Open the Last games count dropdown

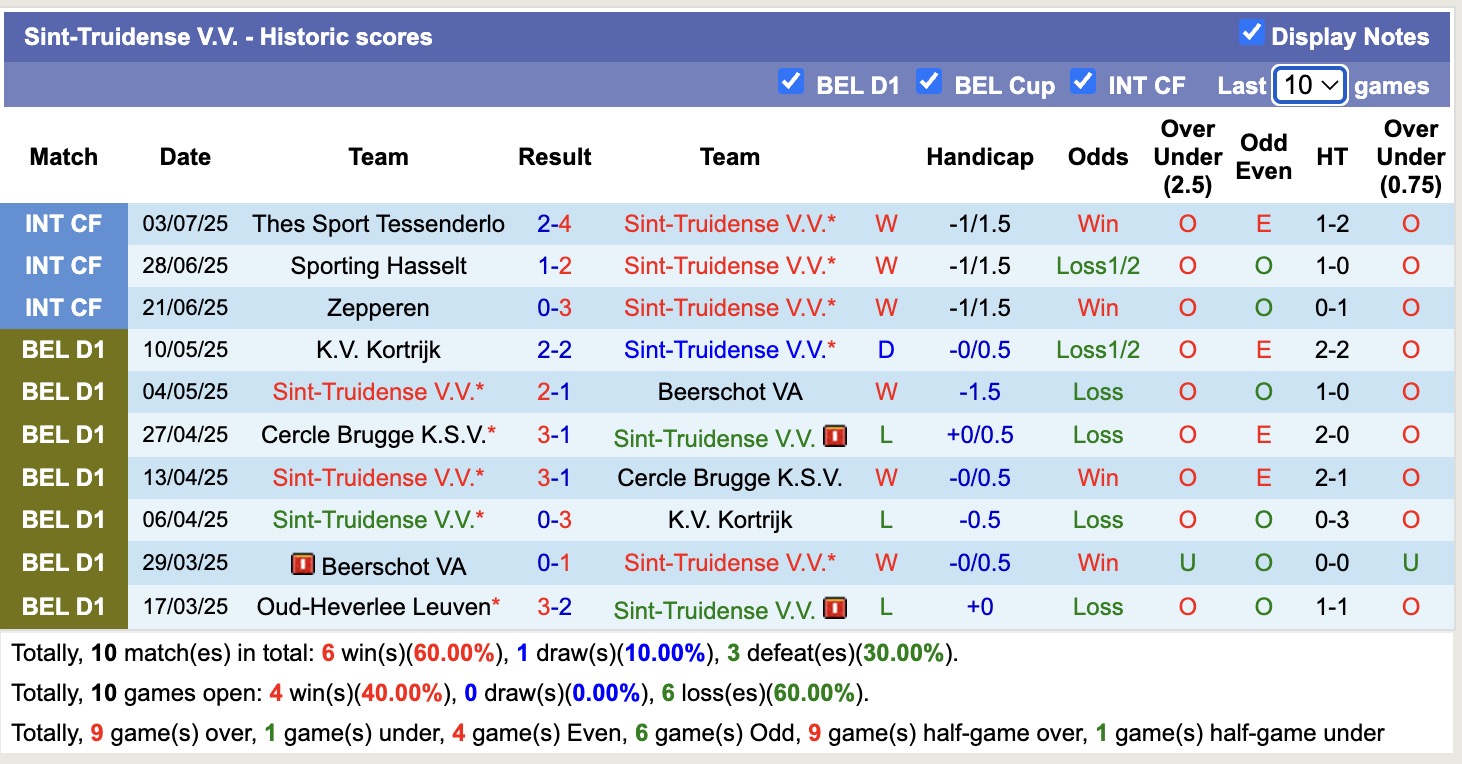point(1310,85)
